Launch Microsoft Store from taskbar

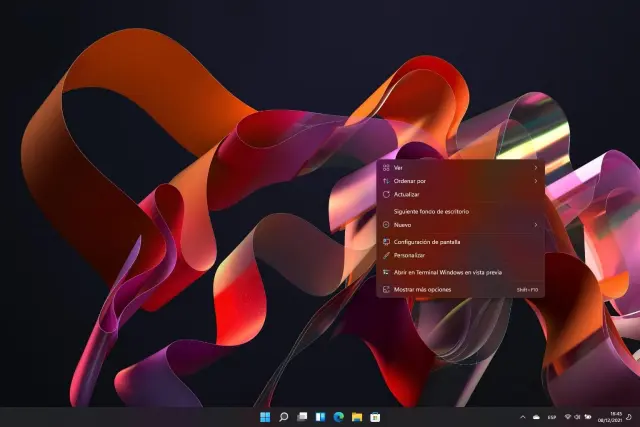click(374, 416)
